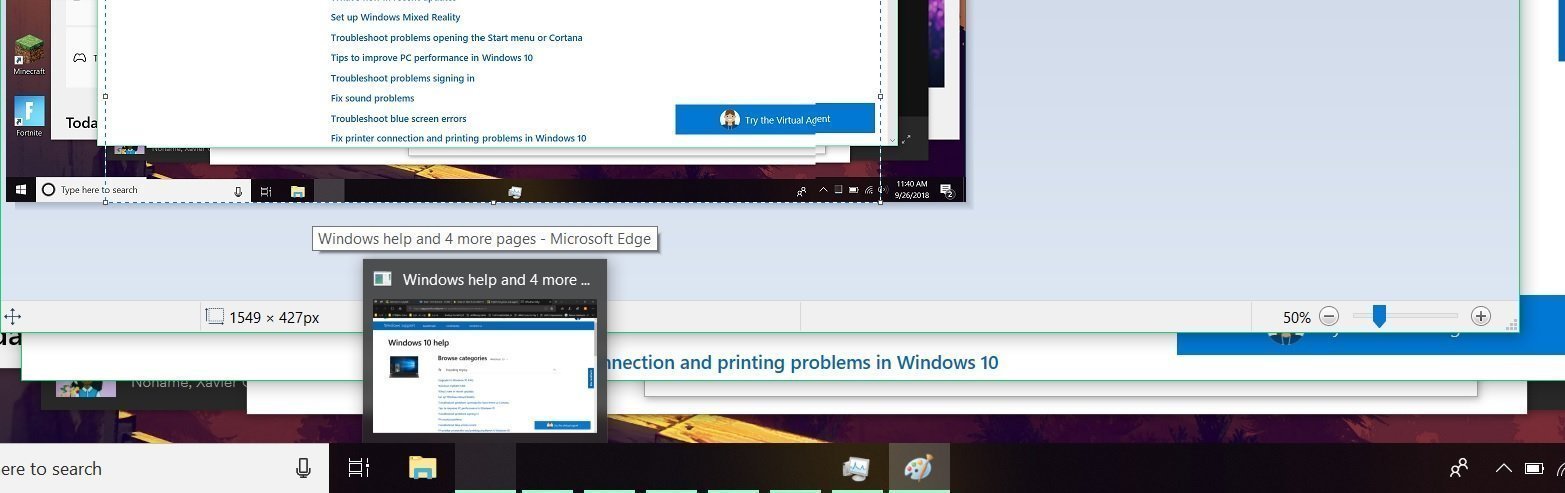Screen dimensions: 1565x493
Task: Zoom out with Paint's minus button
Action: (1329, 317)
